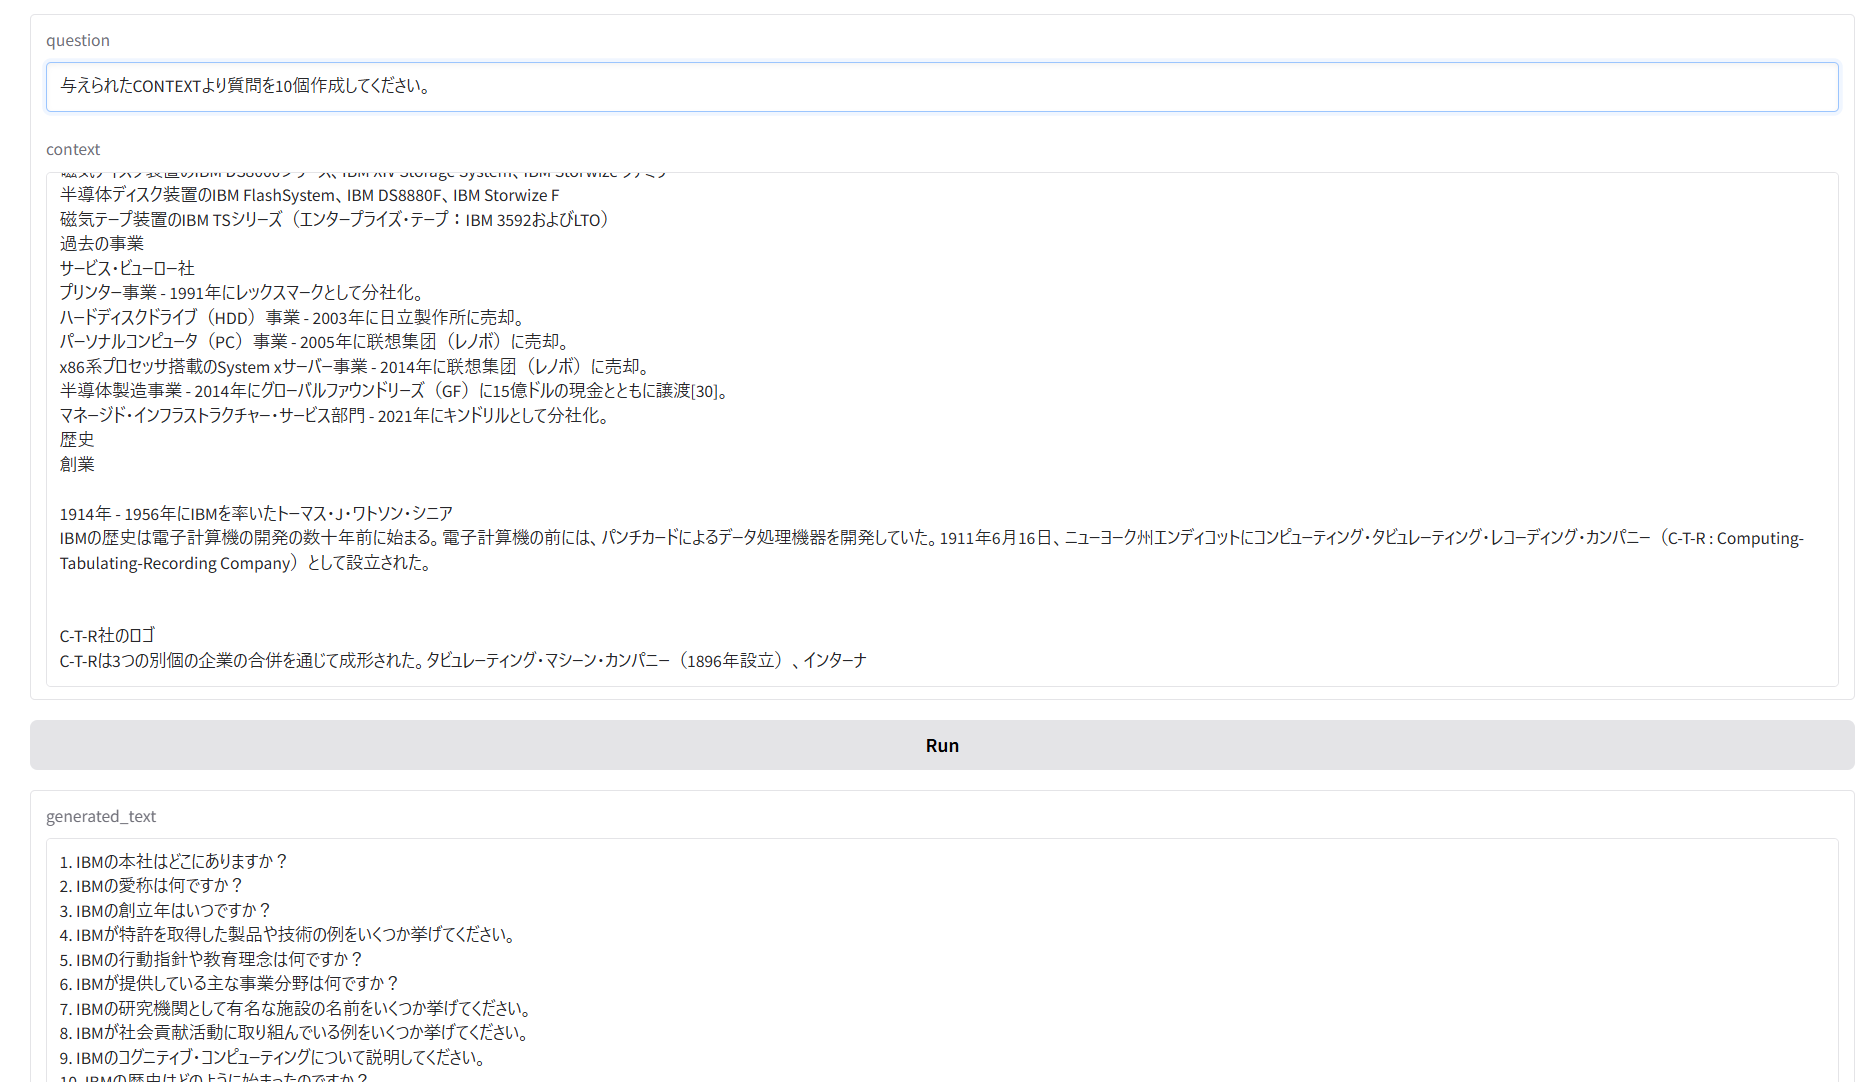Click generated question 3 about IBMの創立年
1868x1082 pixels.
coord(166,910)
